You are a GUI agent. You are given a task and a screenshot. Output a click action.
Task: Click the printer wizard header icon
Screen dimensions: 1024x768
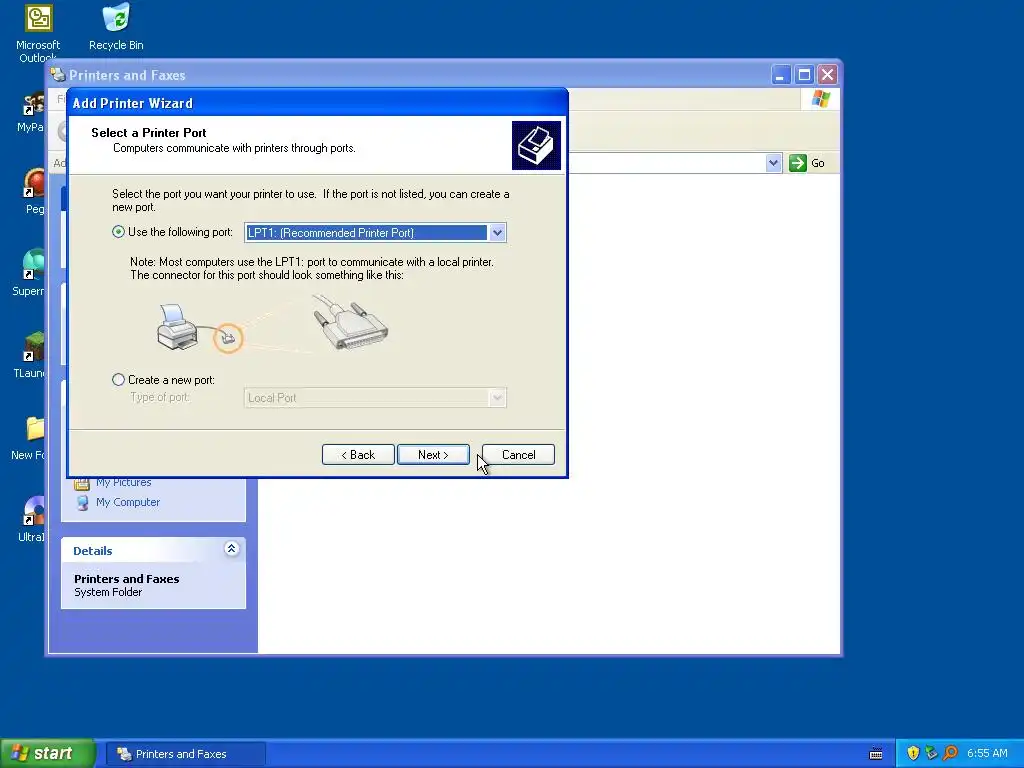(x=536, y=145)
